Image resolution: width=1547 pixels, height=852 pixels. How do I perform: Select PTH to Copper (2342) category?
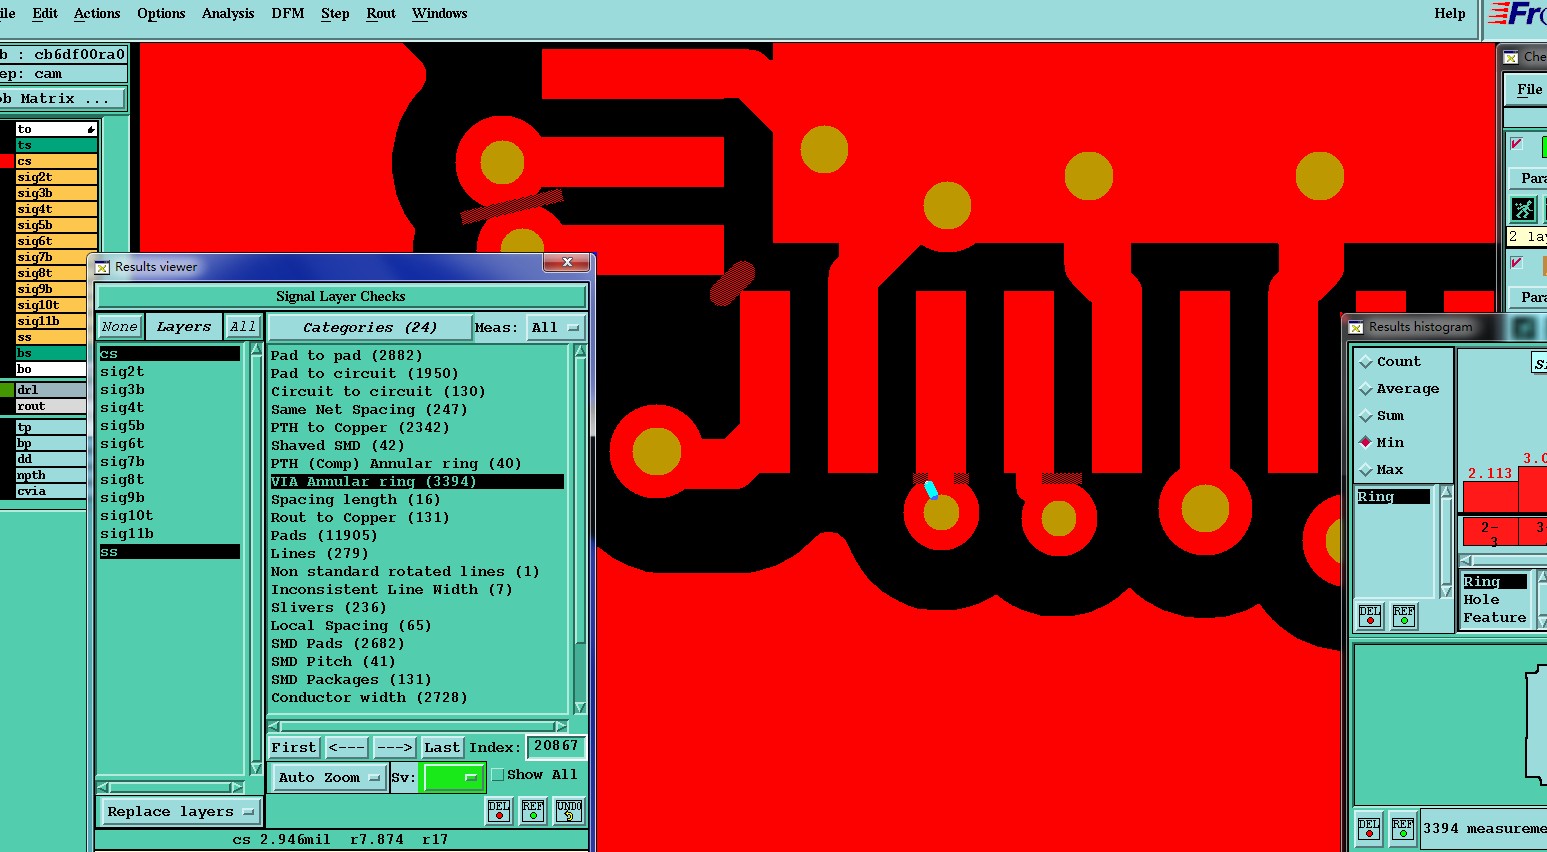click(361, 428)
